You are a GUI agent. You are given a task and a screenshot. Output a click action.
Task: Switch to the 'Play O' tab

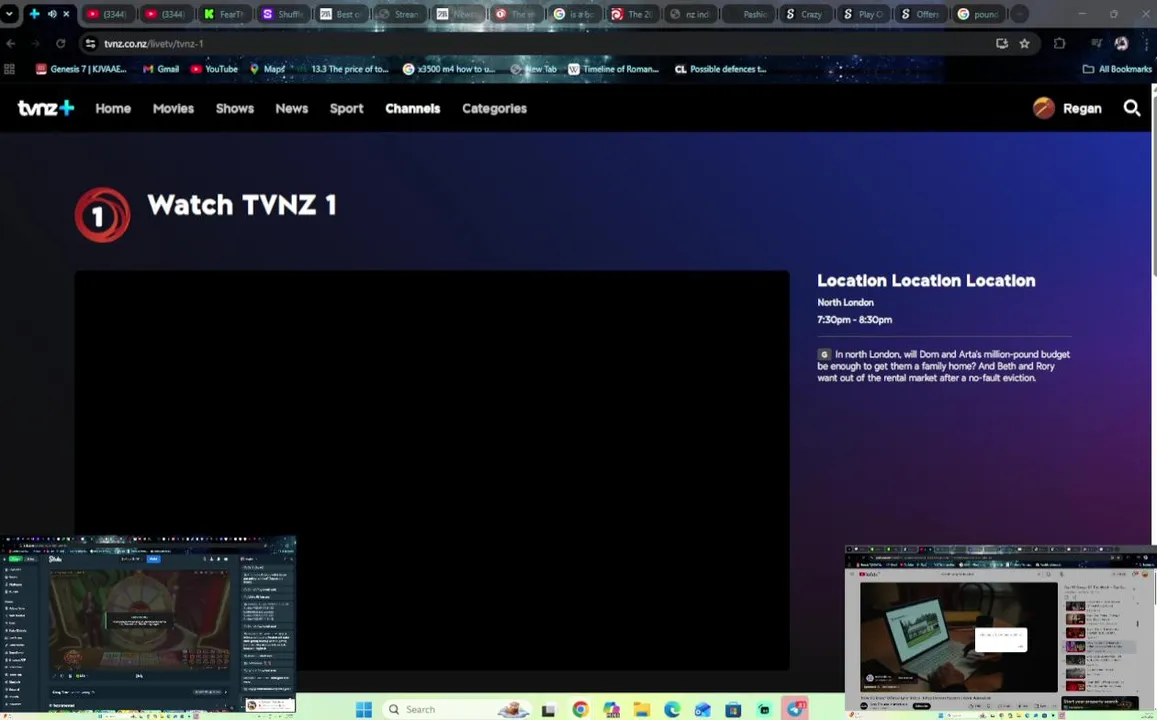(864, 14)
